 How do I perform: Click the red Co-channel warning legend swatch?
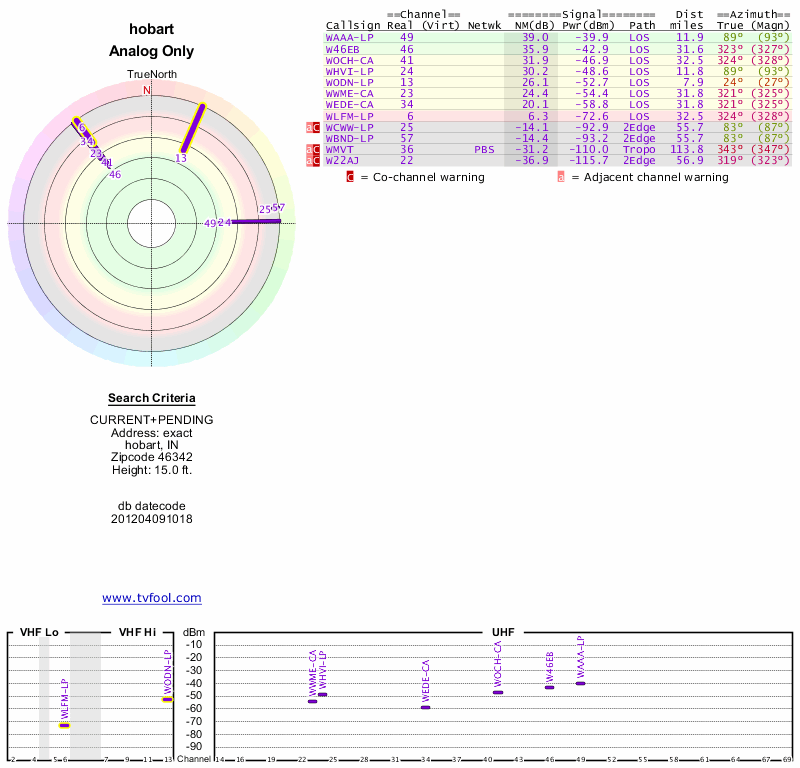pyautogui.click(x=350, y=177)
